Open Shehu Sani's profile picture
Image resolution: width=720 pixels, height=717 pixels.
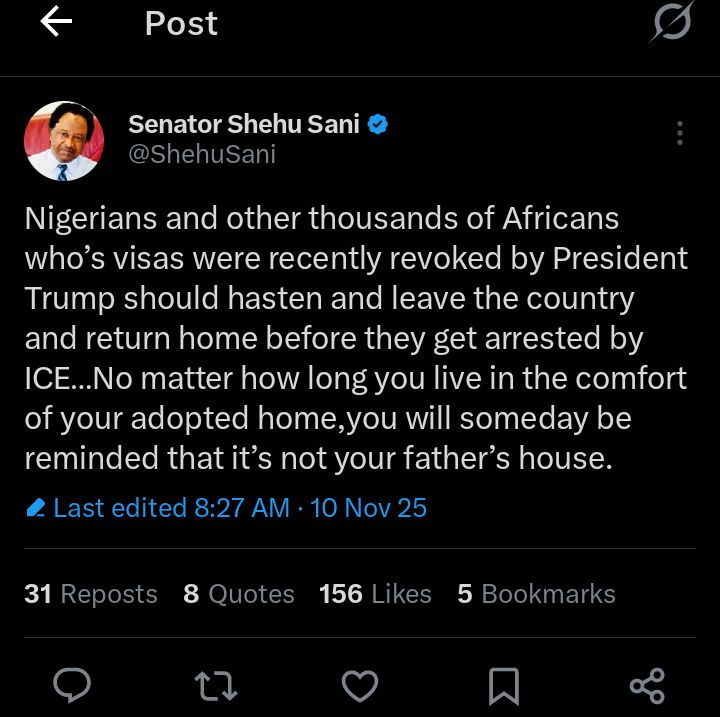coord(63,140)
